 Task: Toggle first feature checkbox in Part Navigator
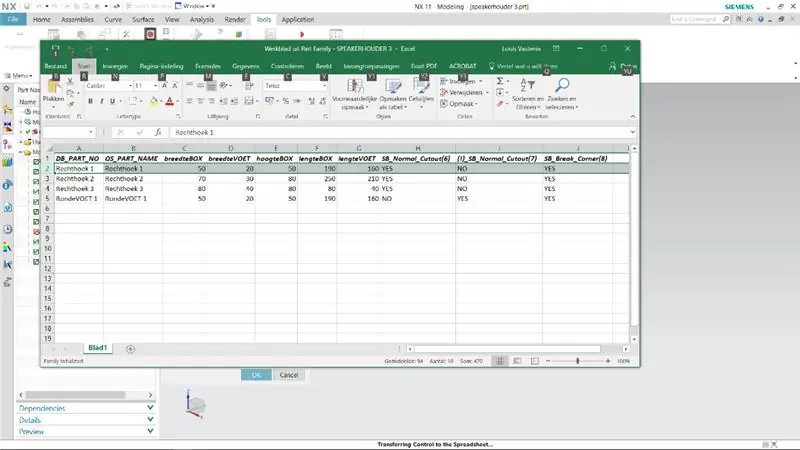tap(36, 162)
